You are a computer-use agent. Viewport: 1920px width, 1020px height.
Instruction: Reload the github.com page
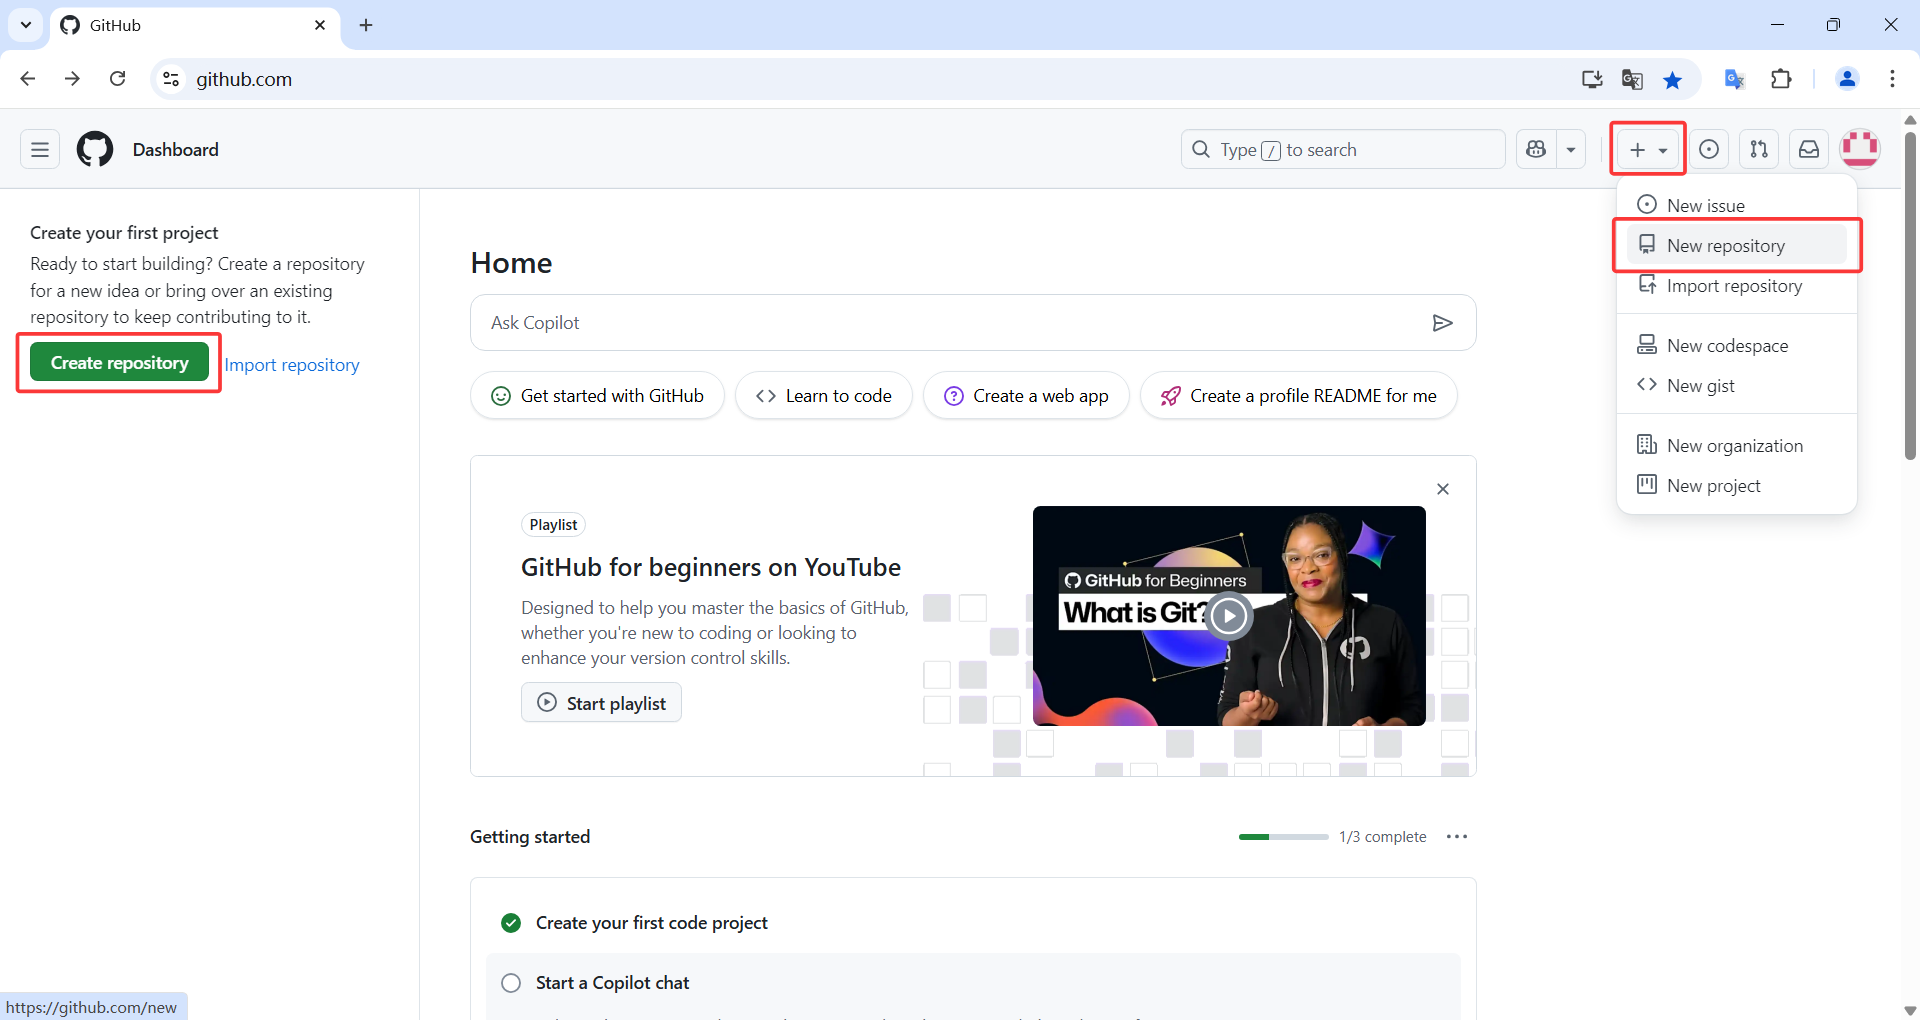click(x=117, y=79)
